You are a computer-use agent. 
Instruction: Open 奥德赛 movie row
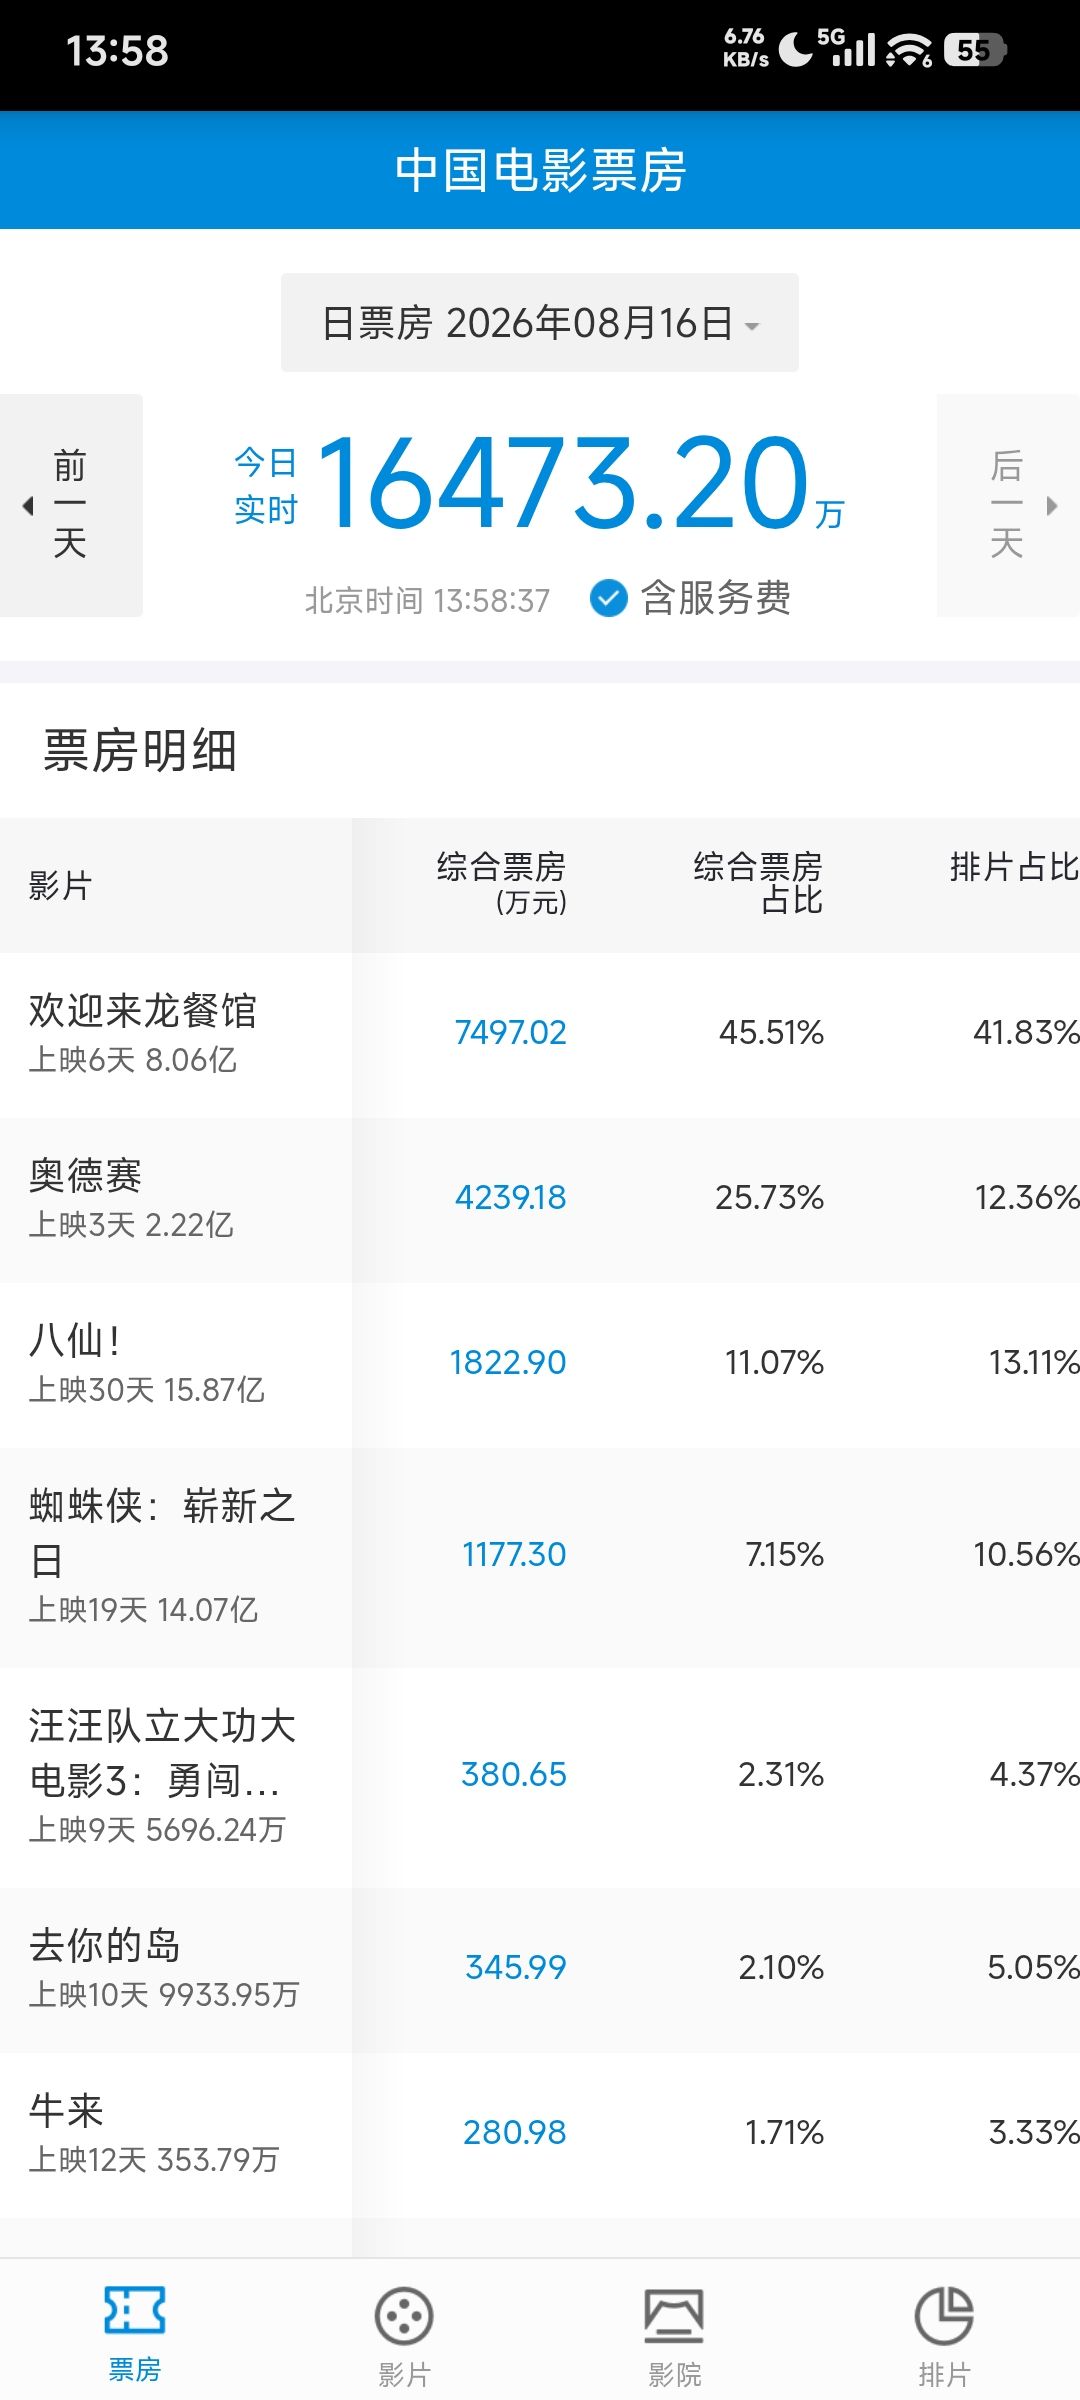click(x=540, y=1199)
